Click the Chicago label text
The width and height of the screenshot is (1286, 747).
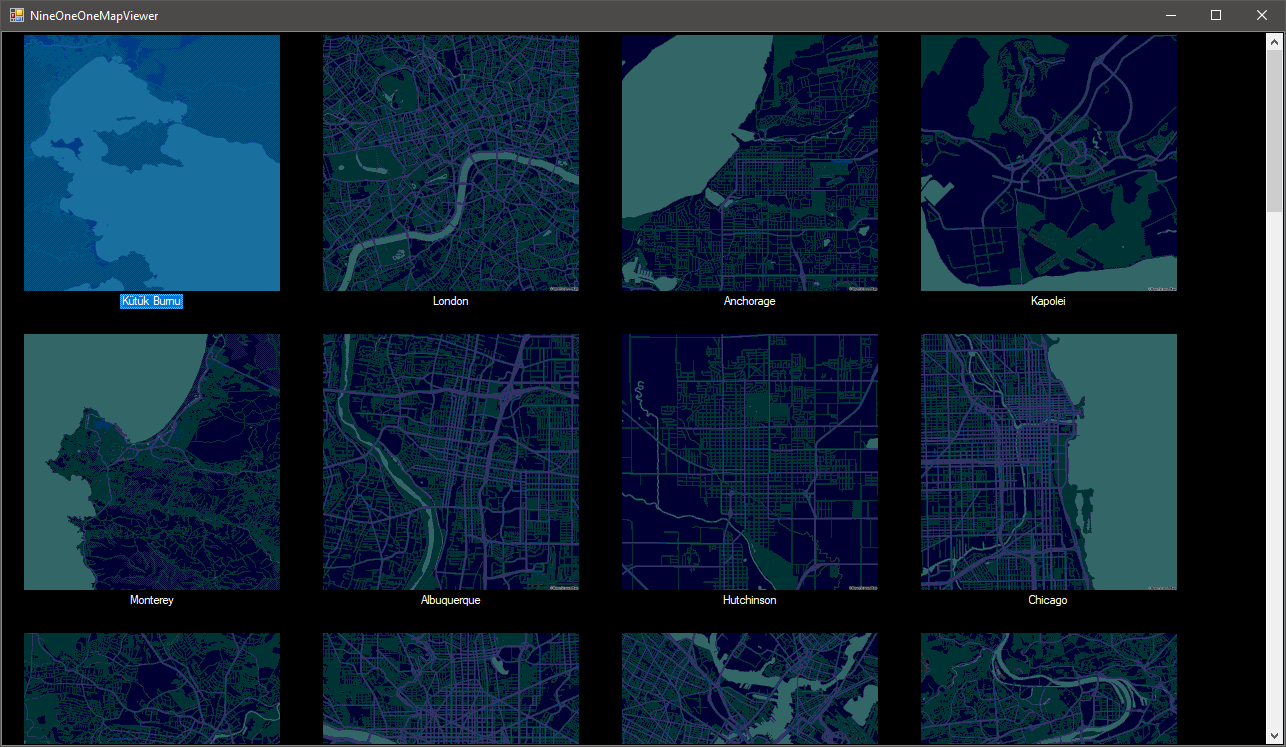click(x=1049, y=600)
